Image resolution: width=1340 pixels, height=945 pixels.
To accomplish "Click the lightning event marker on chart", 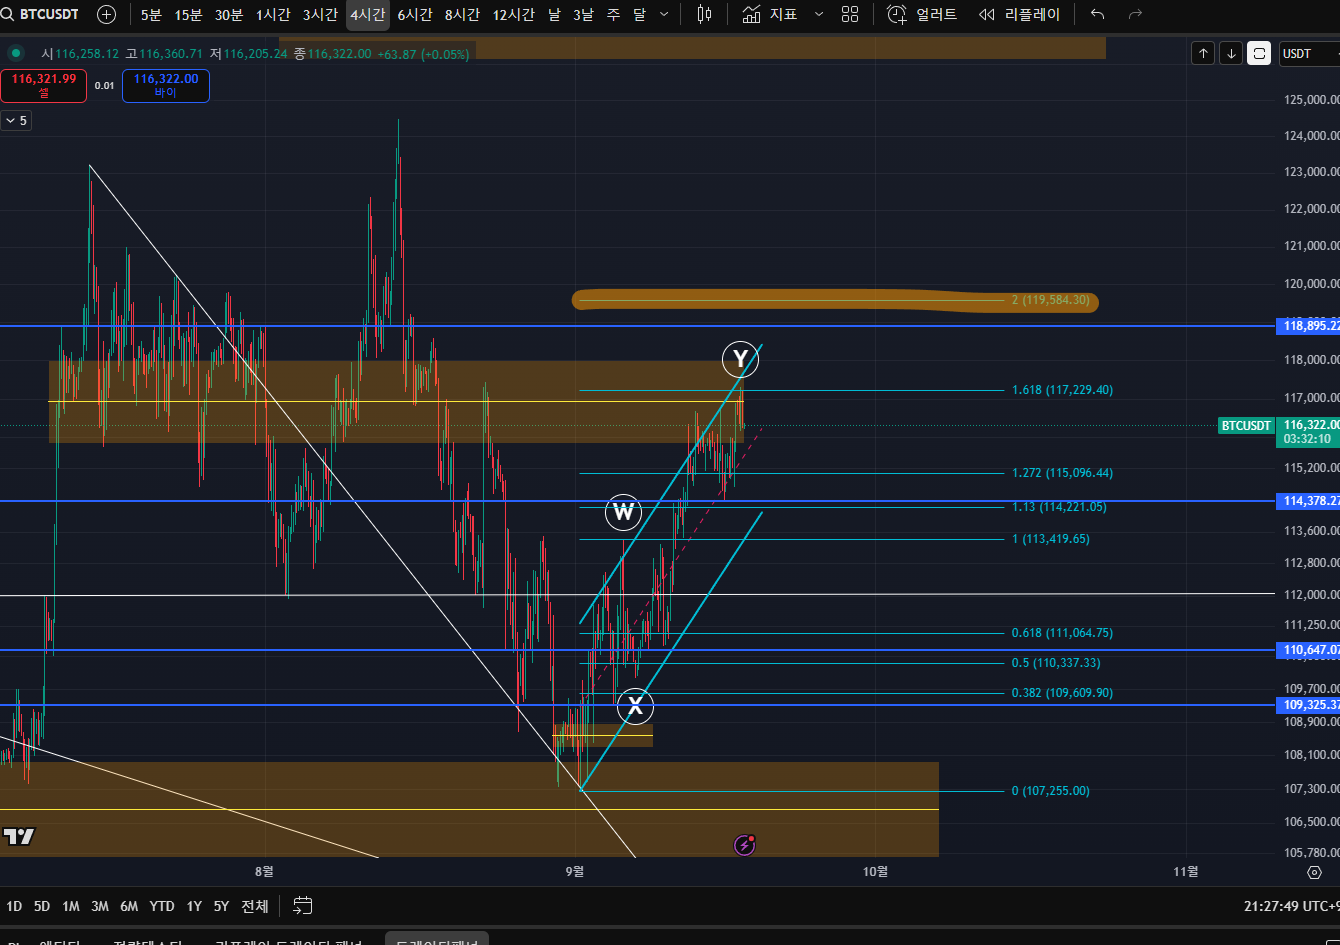I will (745, 845).
